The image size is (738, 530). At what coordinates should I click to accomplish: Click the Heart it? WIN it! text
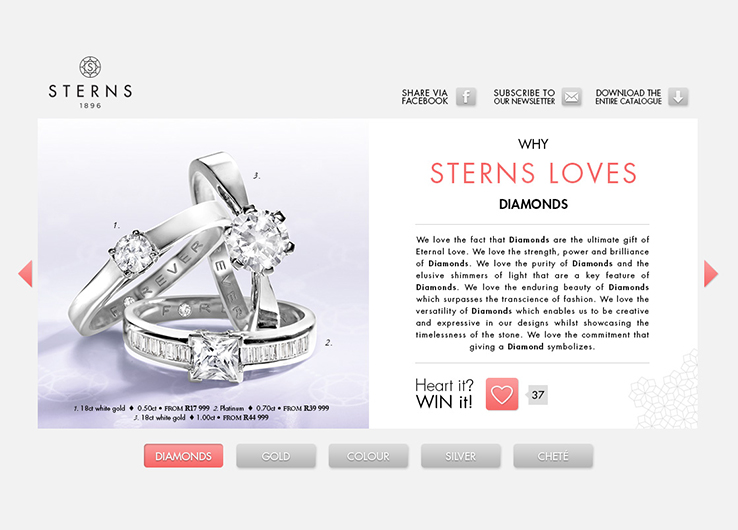coord(444,394)
